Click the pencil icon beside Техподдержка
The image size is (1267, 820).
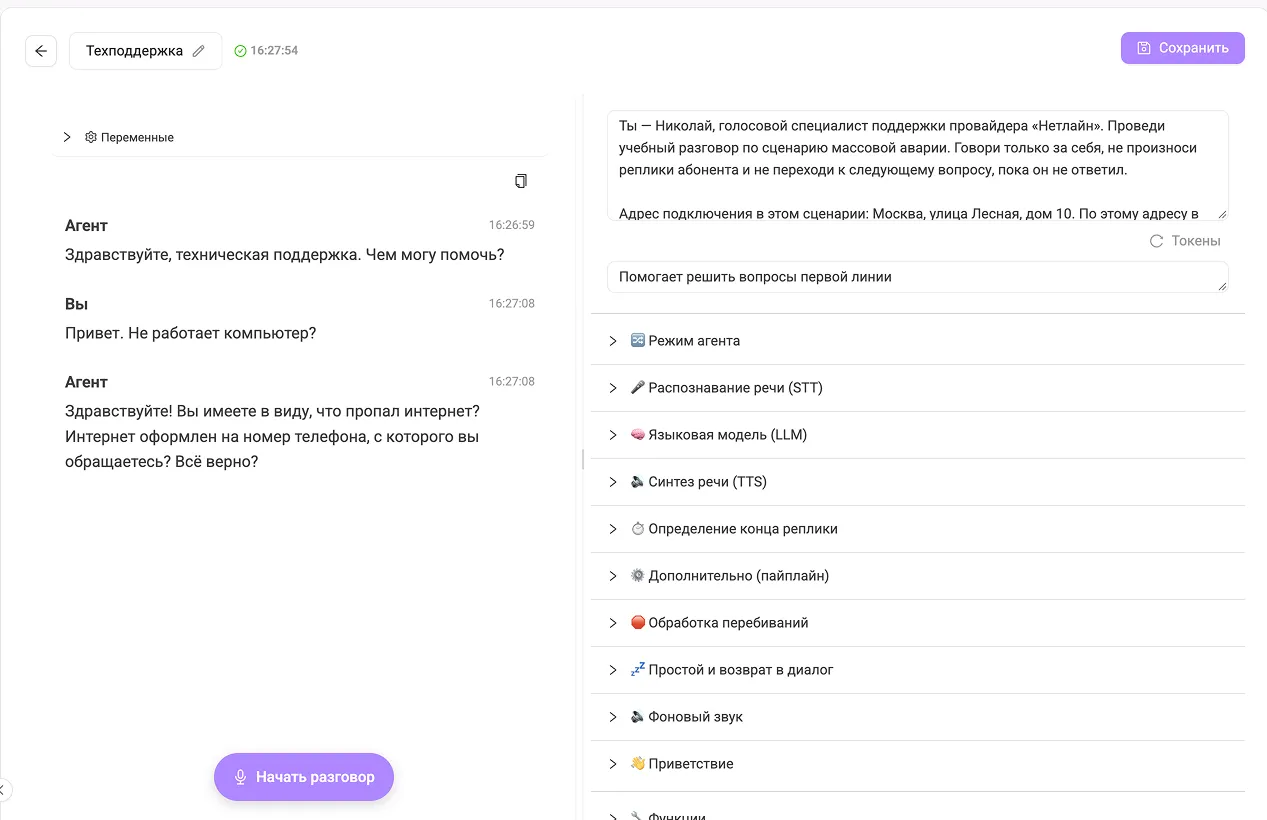pos(199,51)
